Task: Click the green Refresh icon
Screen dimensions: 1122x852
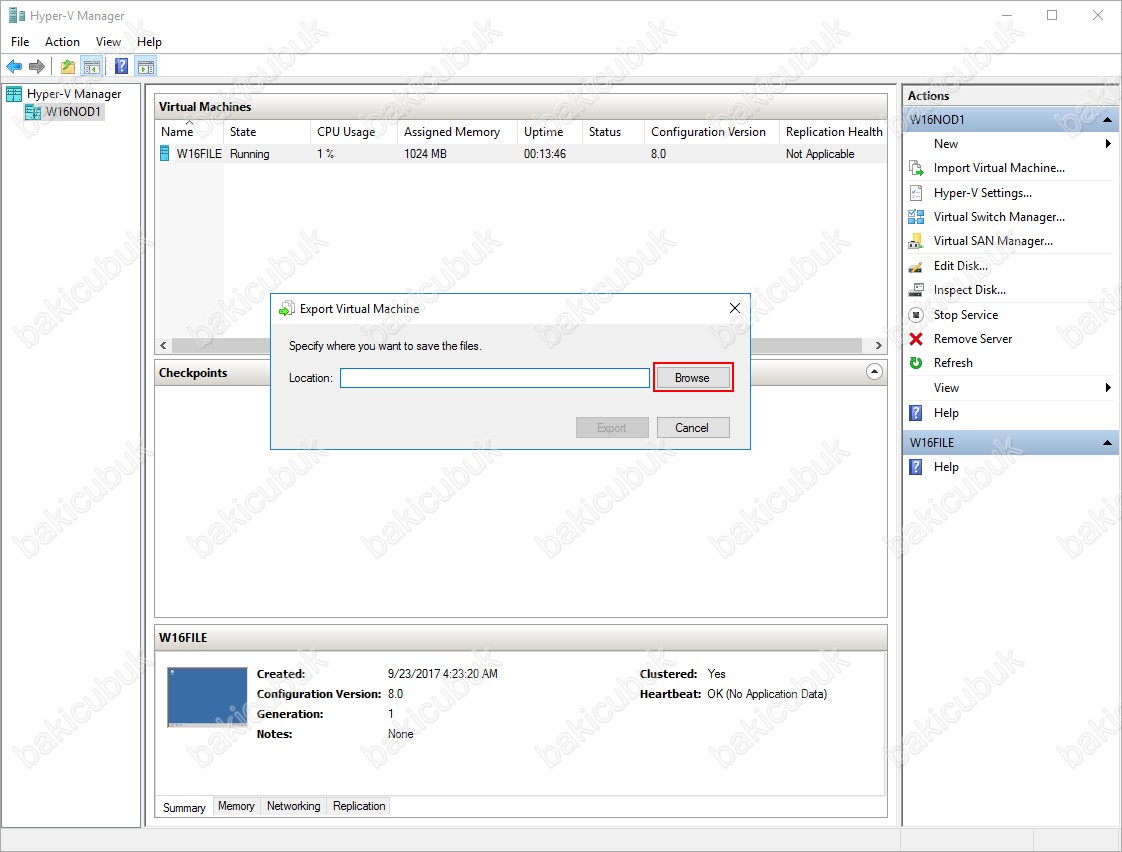Action: 916,363
